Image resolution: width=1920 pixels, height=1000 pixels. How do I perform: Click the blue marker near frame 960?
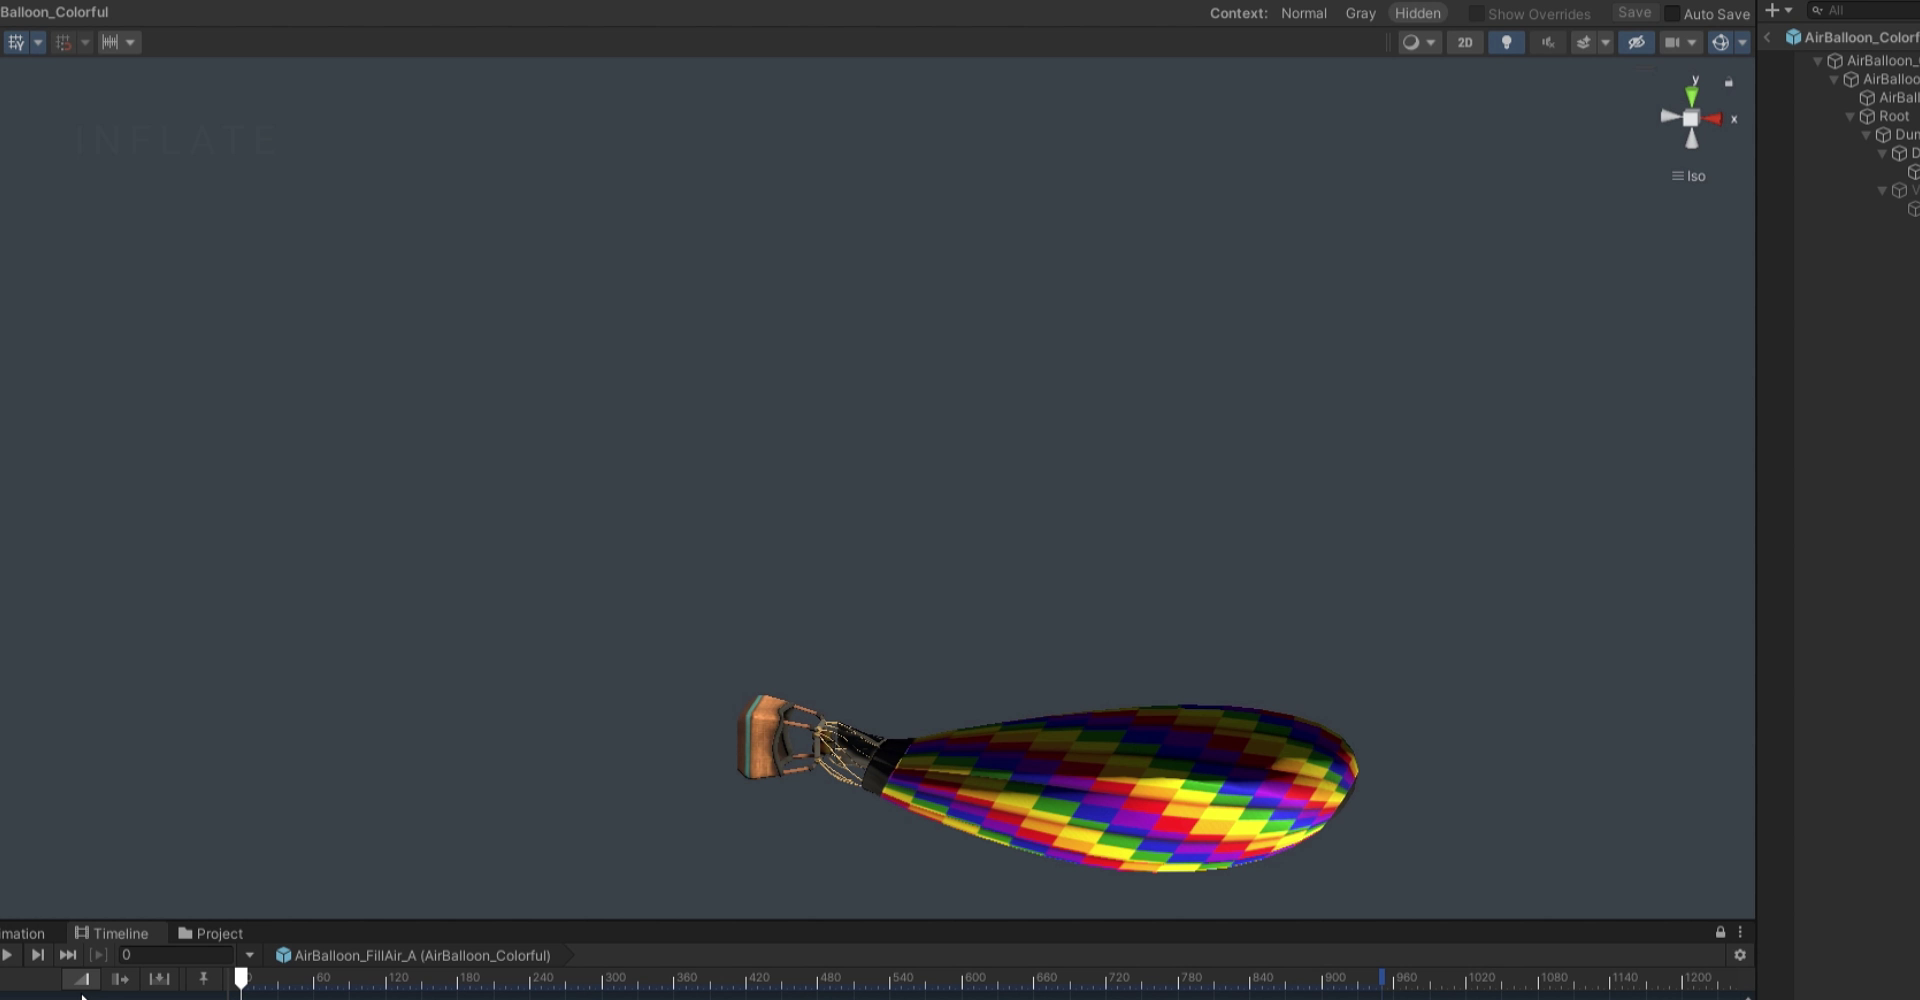click(1382, 977)
